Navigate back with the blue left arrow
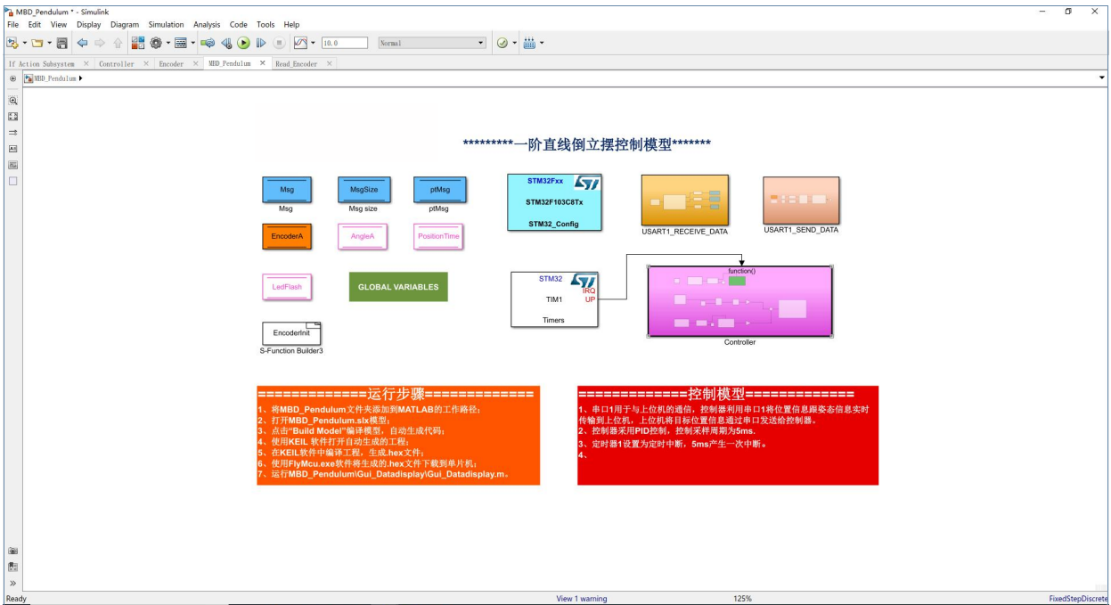This screenshot has width=1111, height=605. [x=82, y=43]
